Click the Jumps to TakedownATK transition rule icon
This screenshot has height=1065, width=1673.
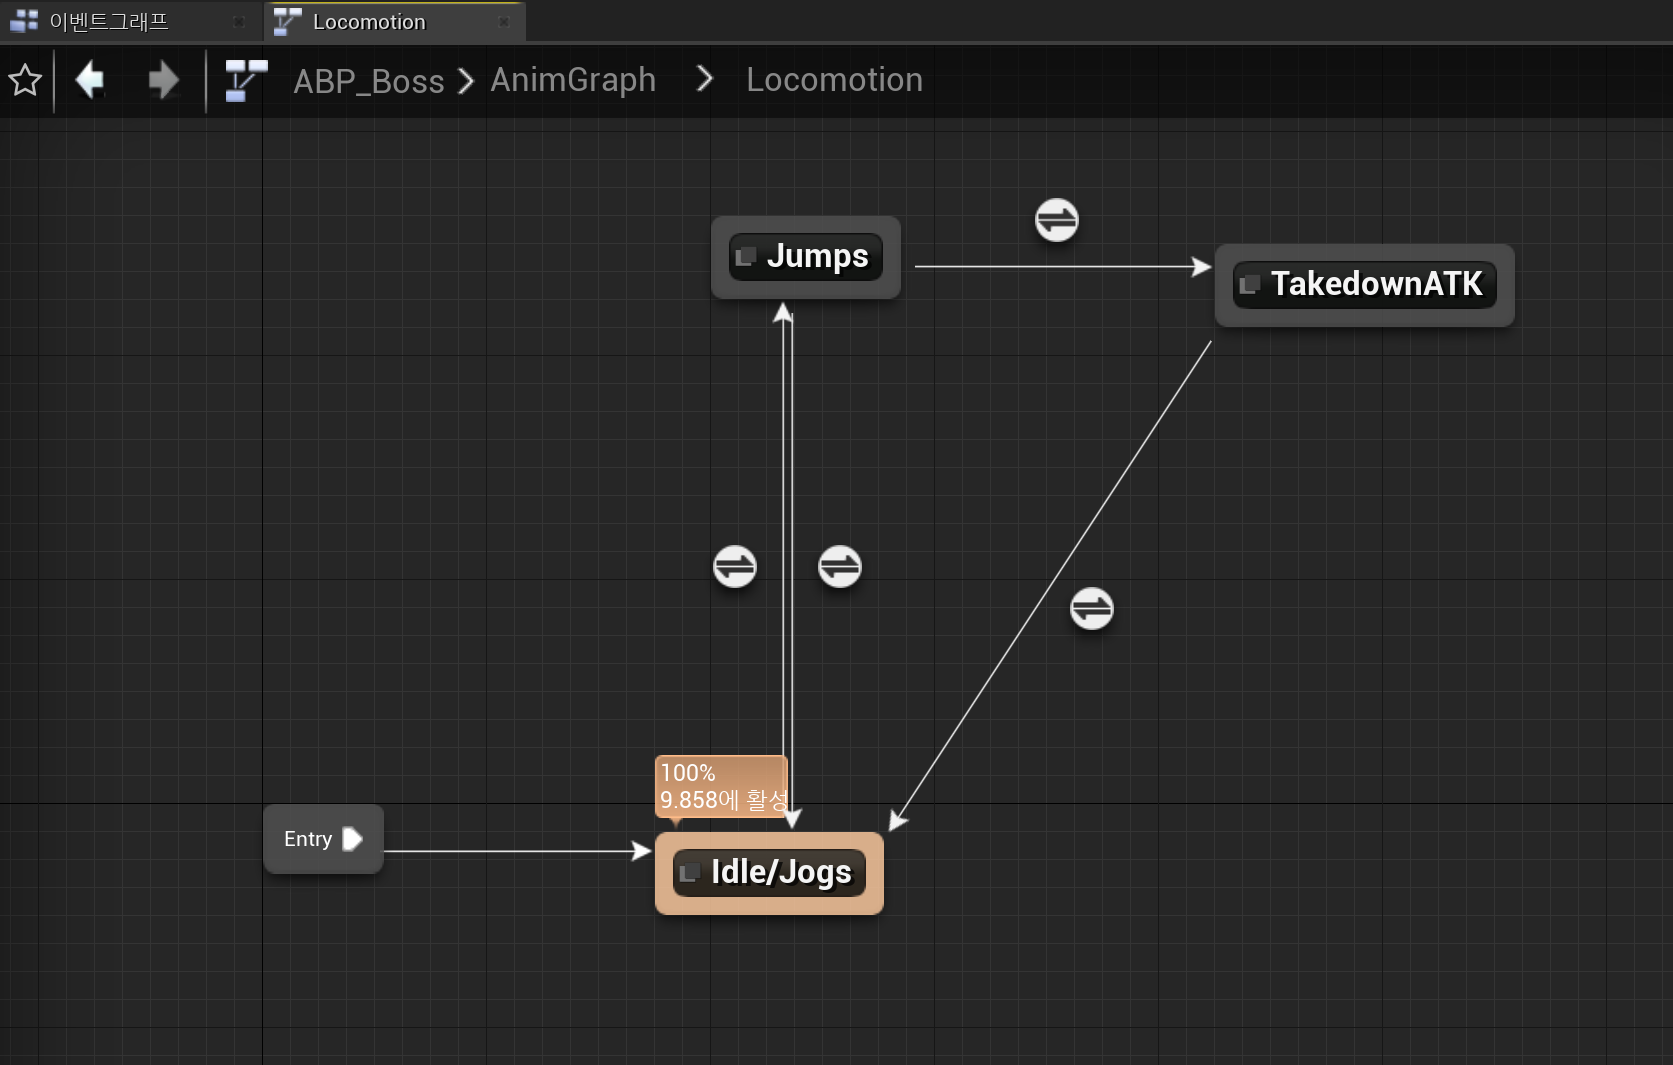pos(1056,220)
